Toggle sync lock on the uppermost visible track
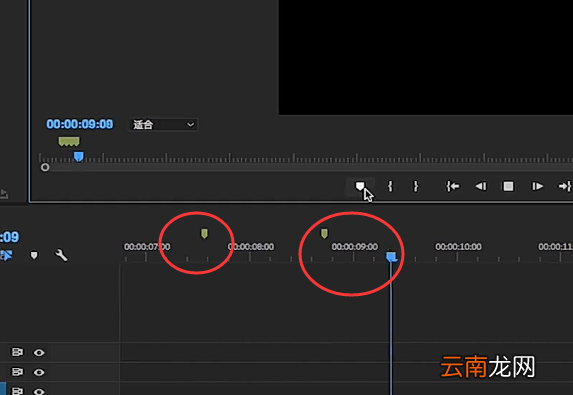The width and height of the screenshot is (573, 395). (x=17, y=352)
